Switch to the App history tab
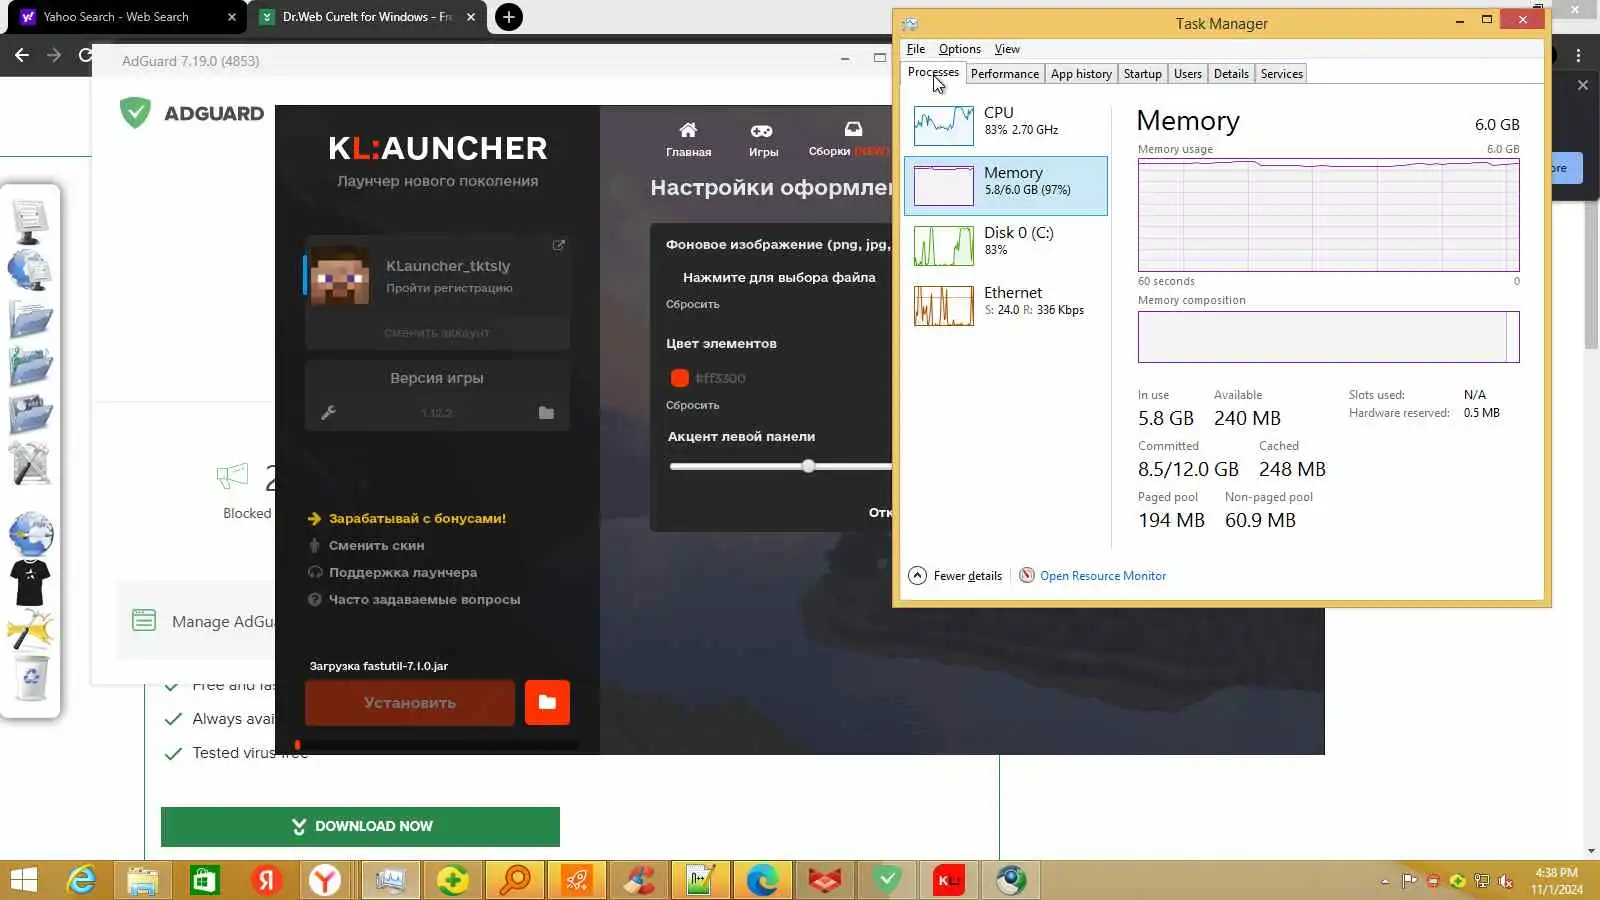1600x900 pixels. (1081, 74)
